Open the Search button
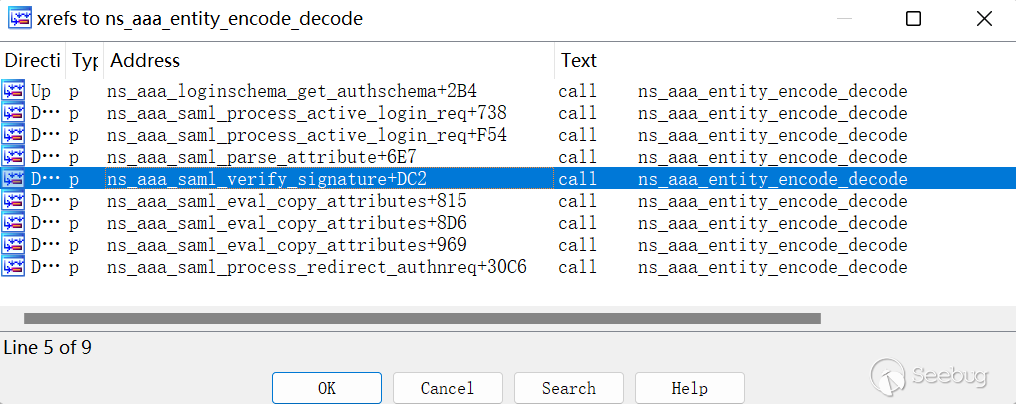Image resolution: width=1016 pixels, height=404 pixels. point(569,388)
